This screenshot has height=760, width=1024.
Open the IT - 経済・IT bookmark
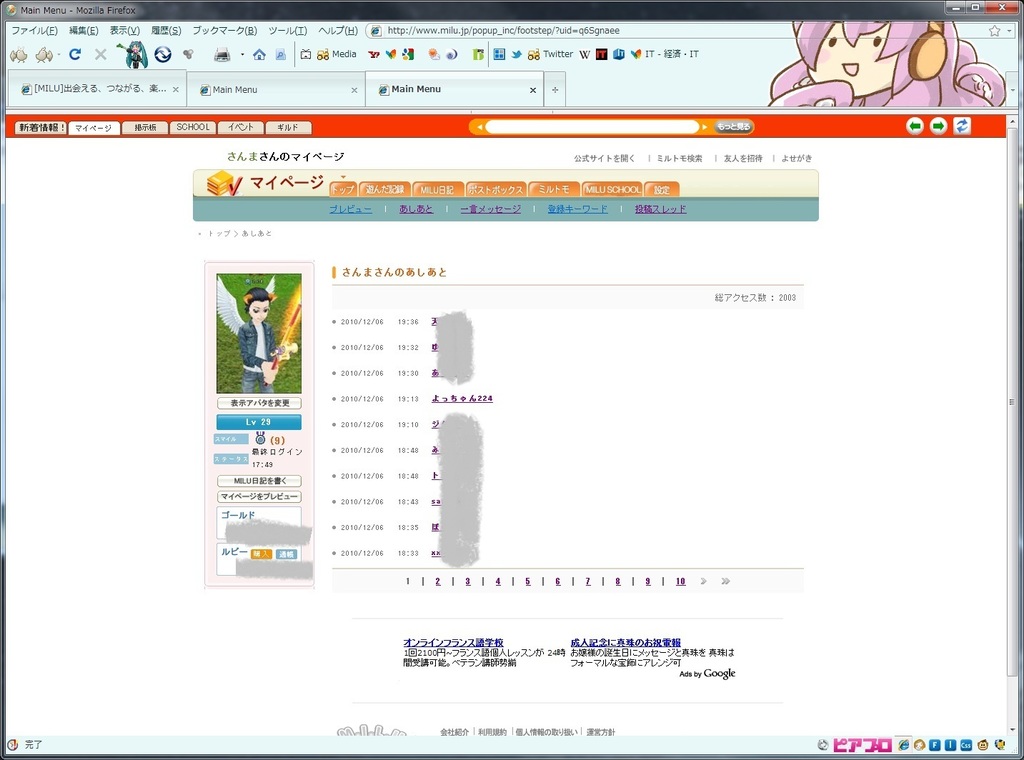[x=665, y=54]
